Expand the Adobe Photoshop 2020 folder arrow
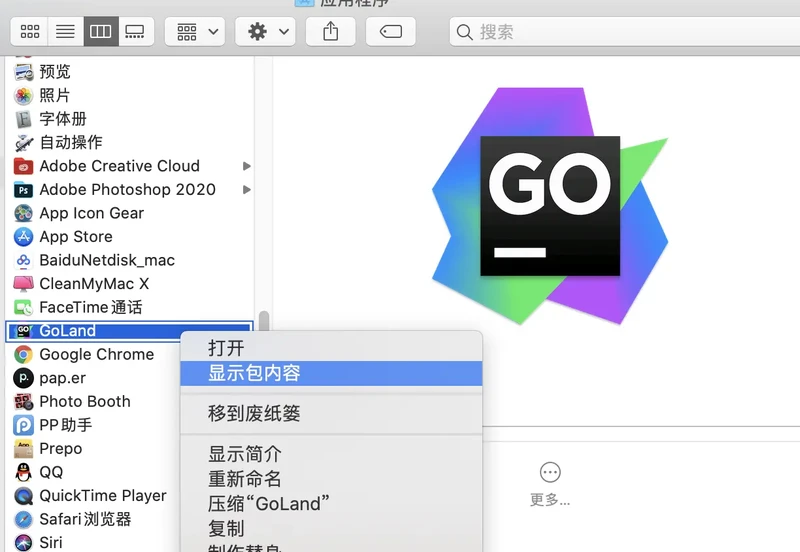Viewport: 800px width, 552px height. coord(247,190)
